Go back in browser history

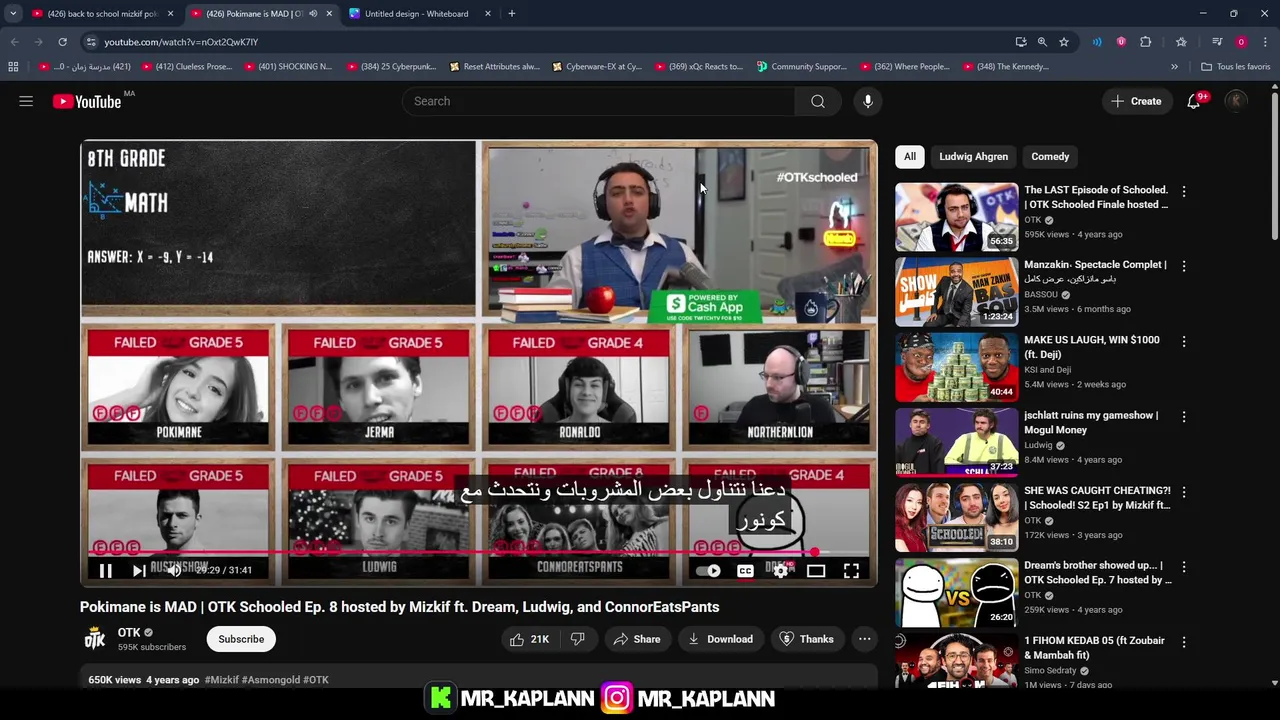[x=14, y=42]
